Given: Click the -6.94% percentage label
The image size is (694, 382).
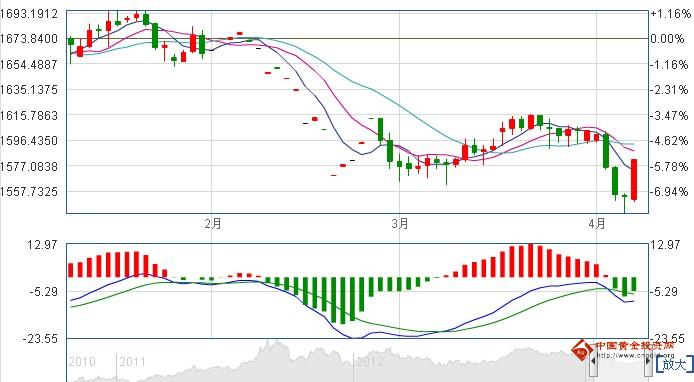Looking at the screenshot, I should pyautogui.click(x=669, y=192).
